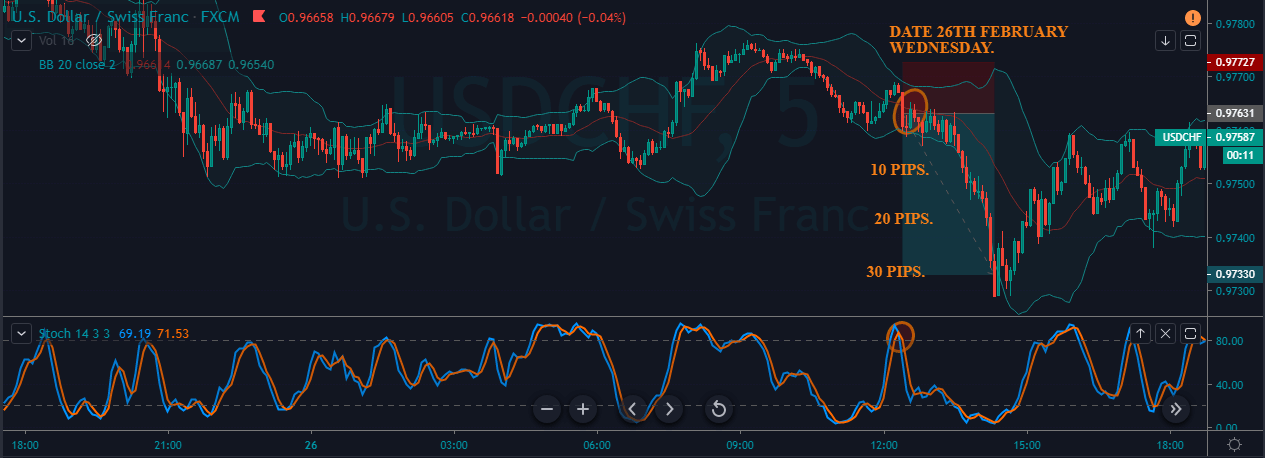Collapse the Stoch pane legend
Image resolution: width=1265 pixels, height=458 pixels.
[21, 332]
